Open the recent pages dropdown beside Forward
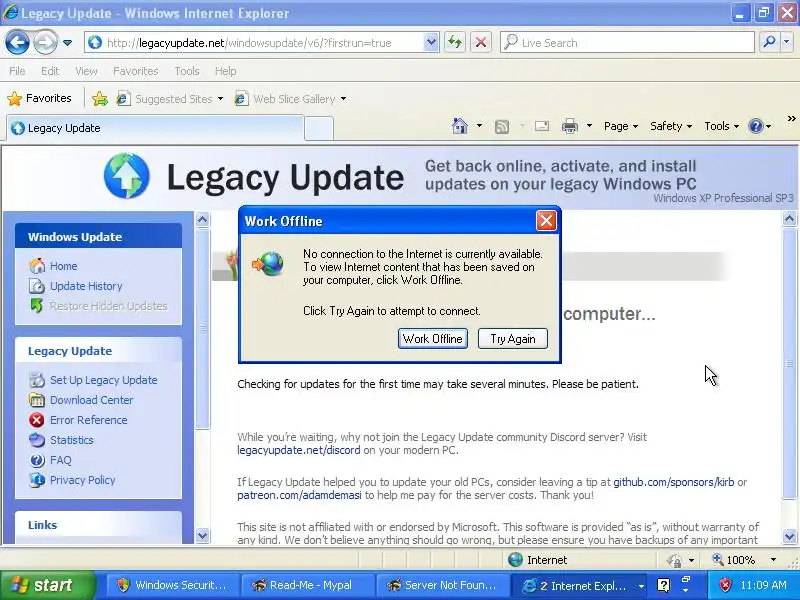The height and width of the screenshot is (600, 800). (x=67, y=43)
